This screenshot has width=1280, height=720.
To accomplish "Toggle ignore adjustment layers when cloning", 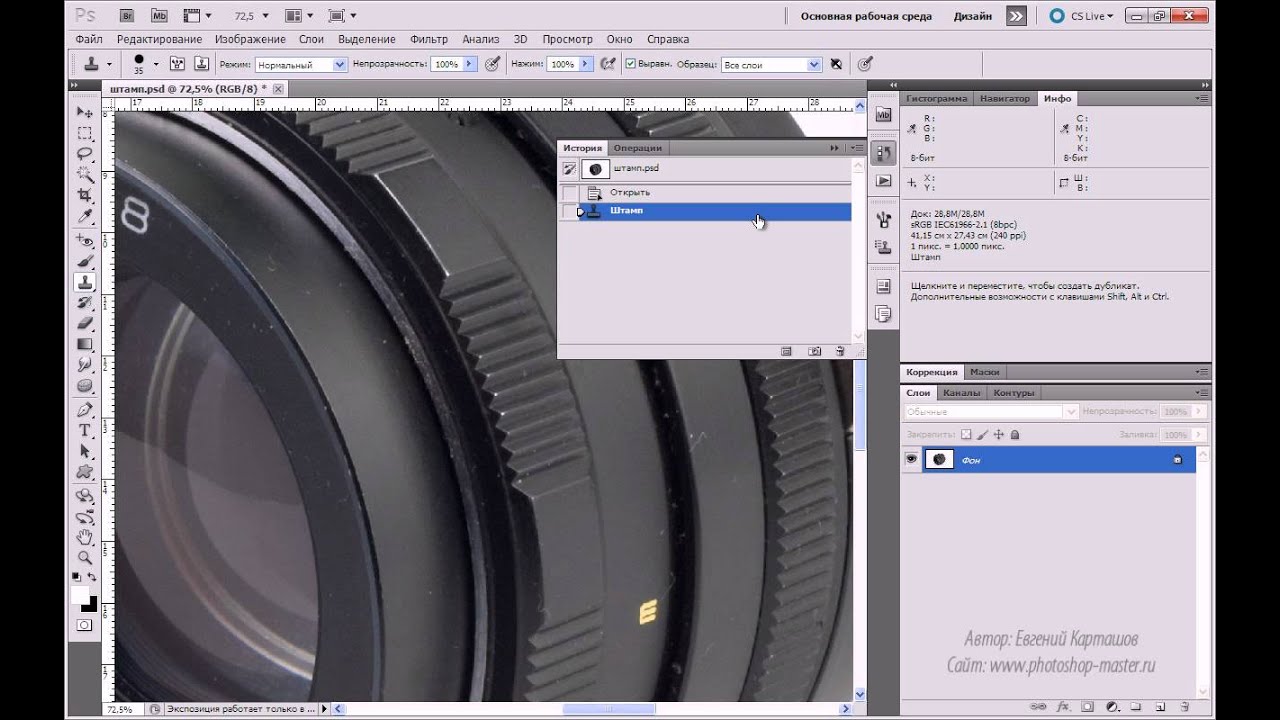I will (836, 64).
